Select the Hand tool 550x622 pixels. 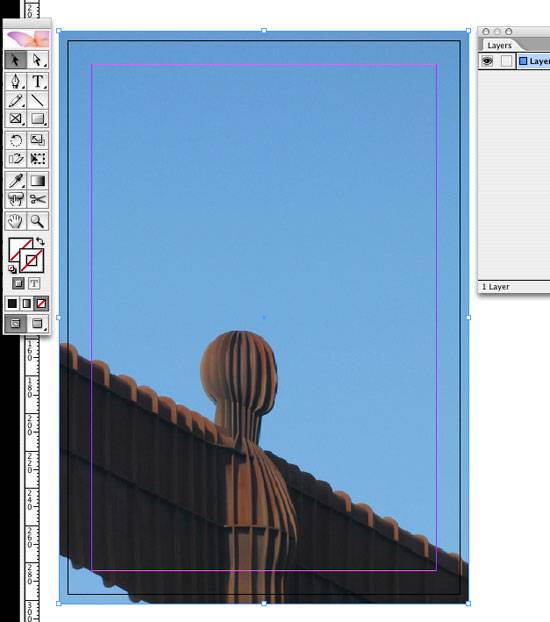[15, 221]
